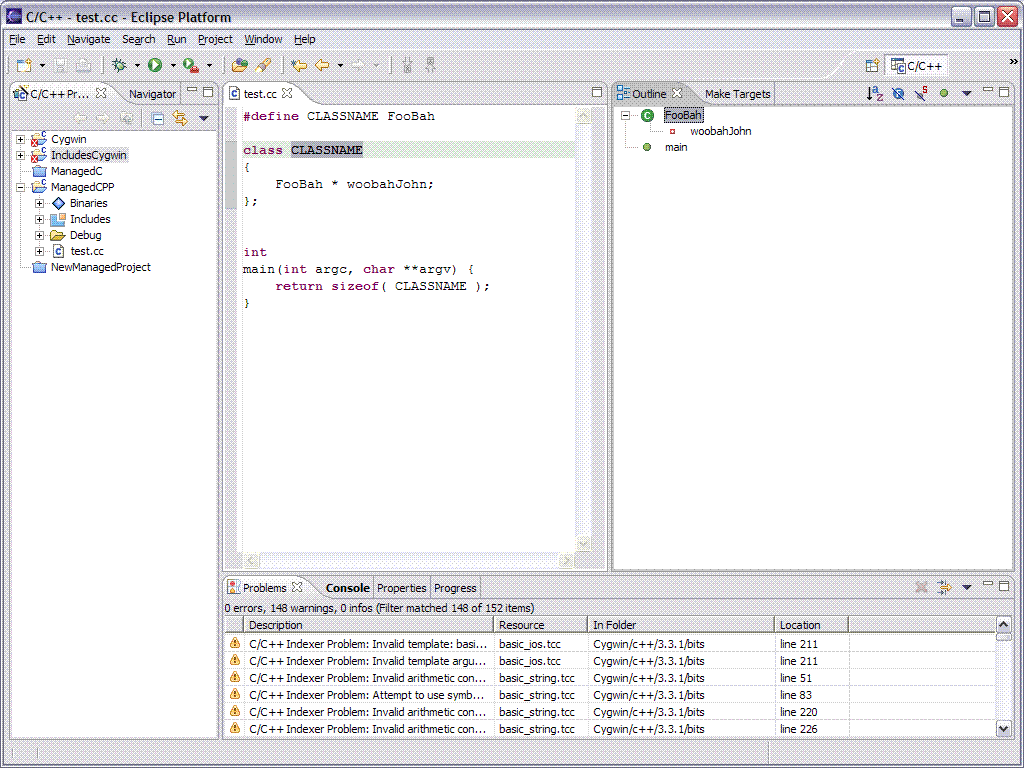The image size is (1024, 768).
Task: Click the New wizard toolbar icon
Action: [24, 65]
